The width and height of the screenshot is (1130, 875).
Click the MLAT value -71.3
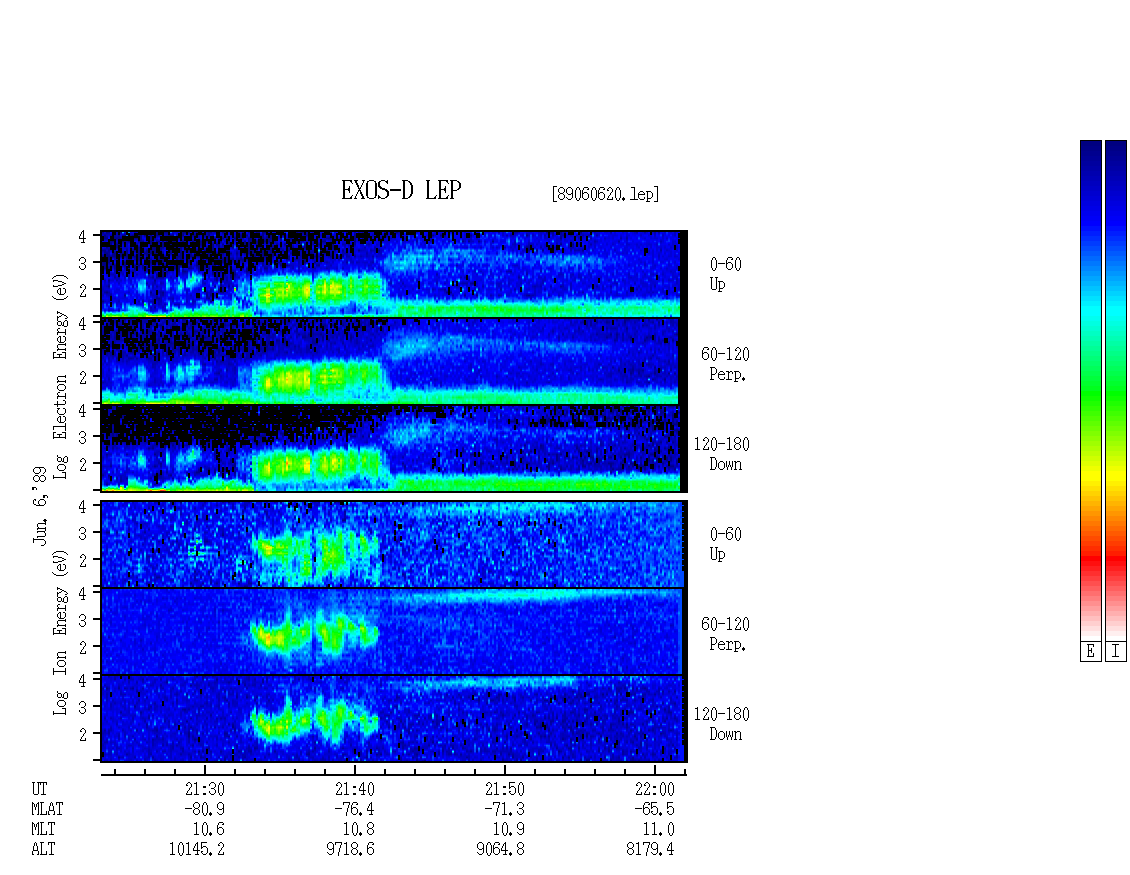pyautogui.click(x=504, y=809)
